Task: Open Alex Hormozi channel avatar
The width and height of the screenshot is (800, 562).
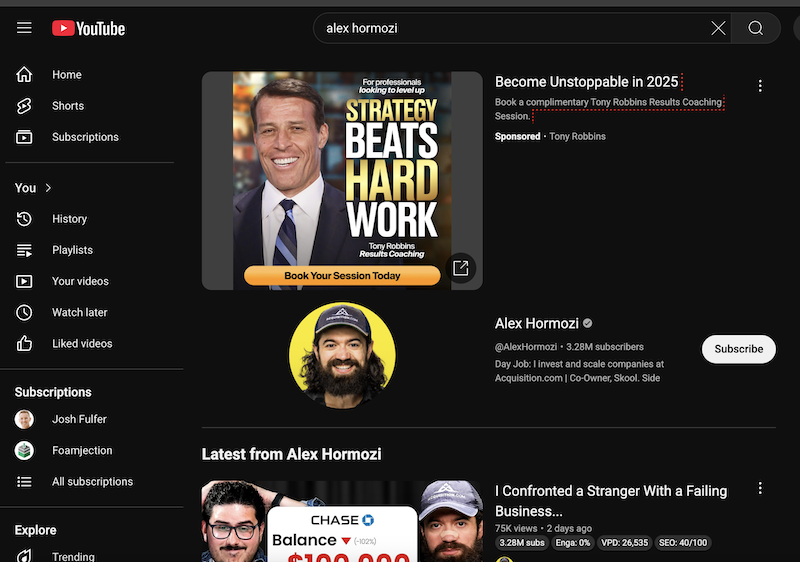Action: (x=342, y=355)
